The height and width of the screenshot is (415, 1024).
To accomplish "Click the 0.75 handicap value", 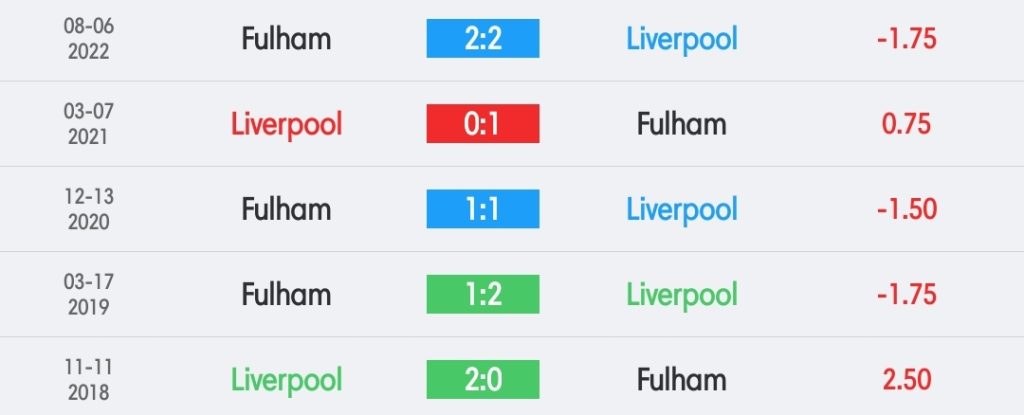I will point(906,124).
